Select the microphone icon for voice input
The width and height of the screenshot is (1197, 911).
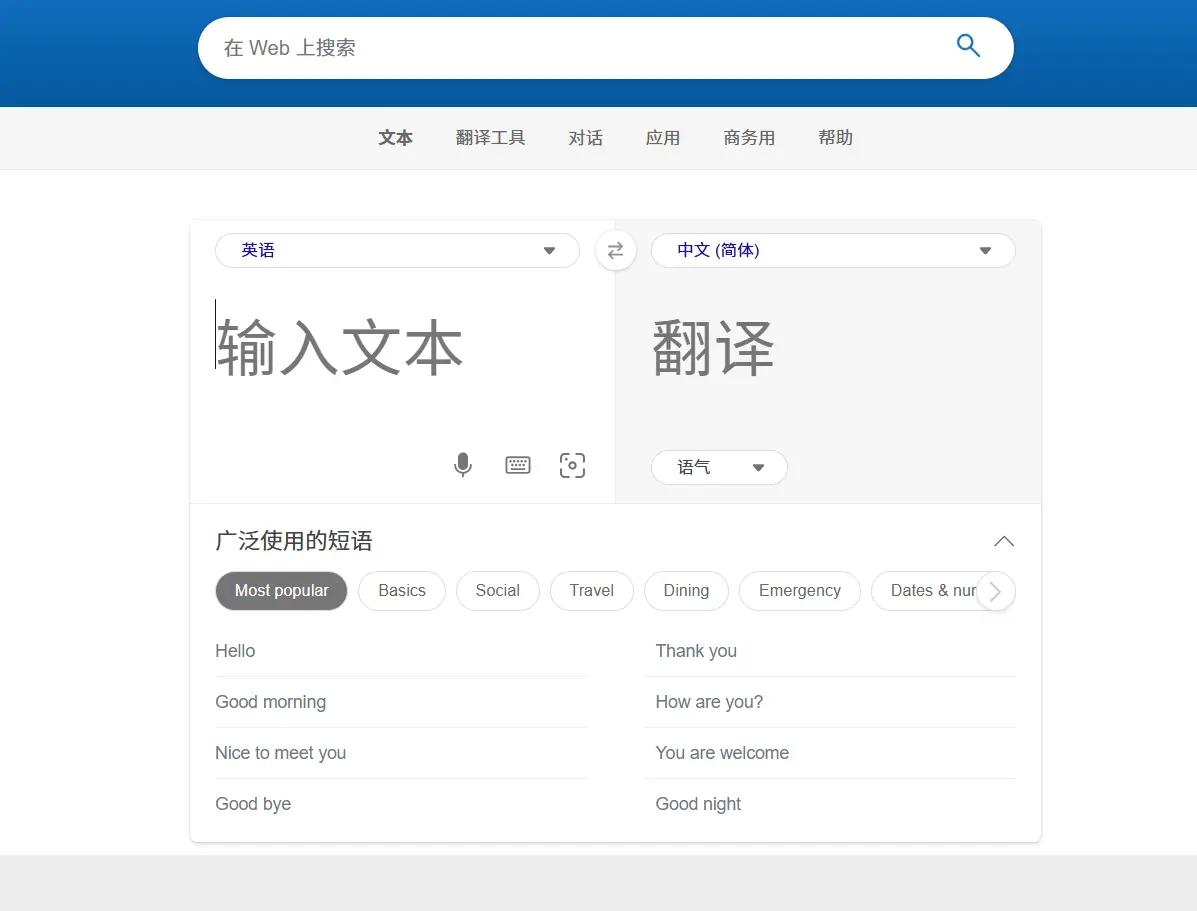click(x=462, y=465)
